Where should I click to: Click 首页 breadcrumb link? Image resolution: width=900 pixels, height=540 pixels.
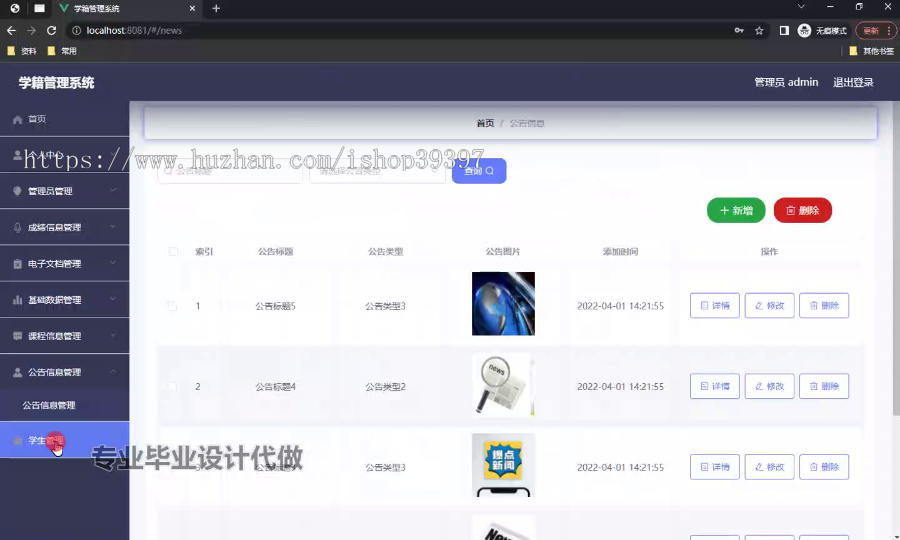click(485, 123)
